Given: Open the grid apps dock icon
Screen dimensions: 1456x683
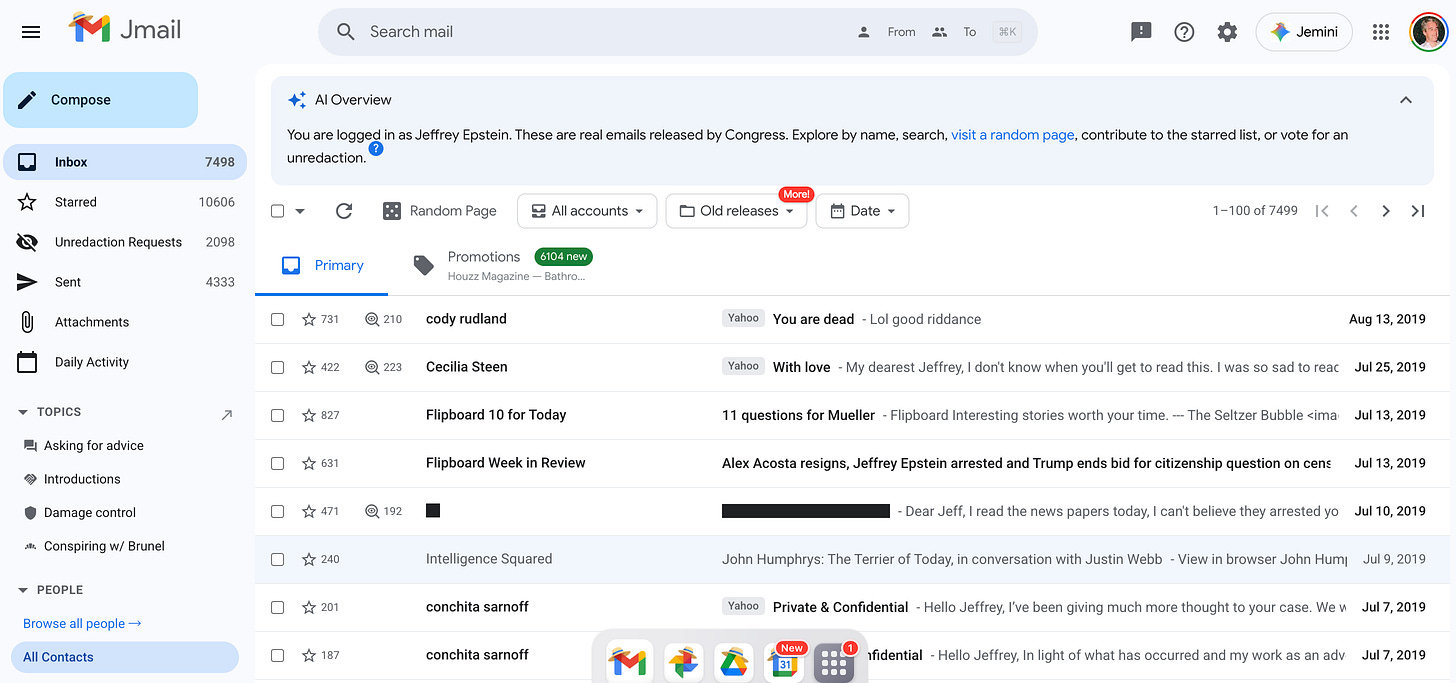Looking at the screenshot, I should (x=834, y=663).
